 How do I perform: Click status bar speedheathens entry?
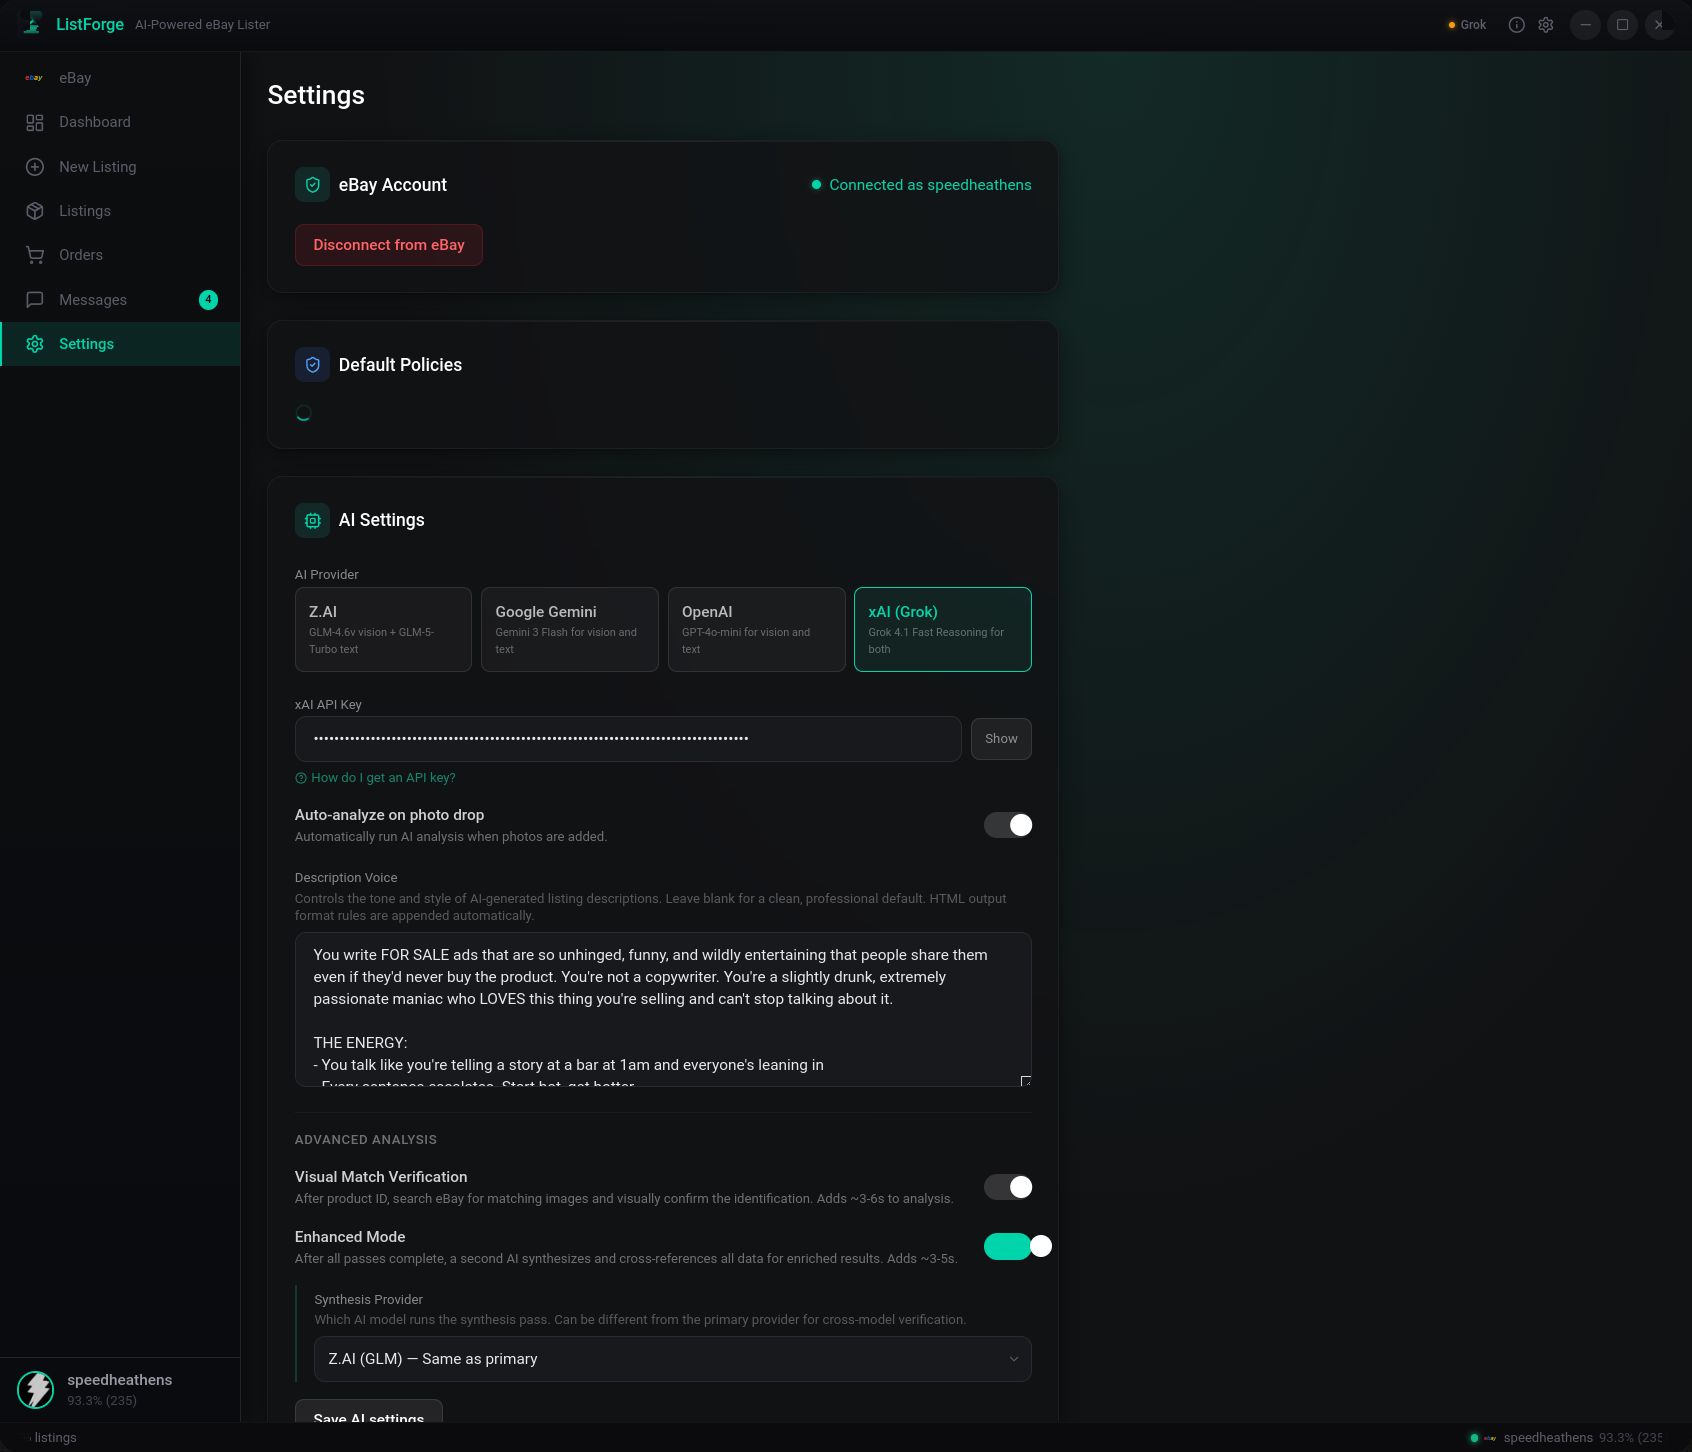[x=1548, y=1438]
